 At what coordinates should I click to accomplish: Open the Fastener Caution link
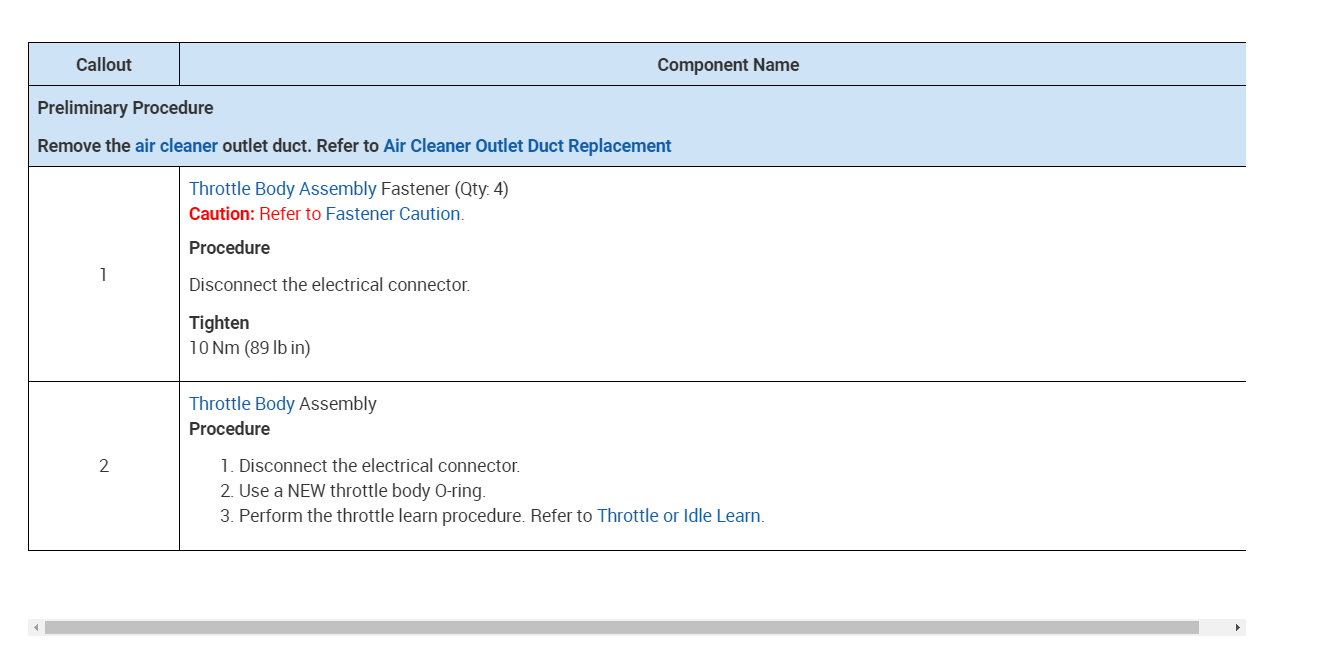392,214
